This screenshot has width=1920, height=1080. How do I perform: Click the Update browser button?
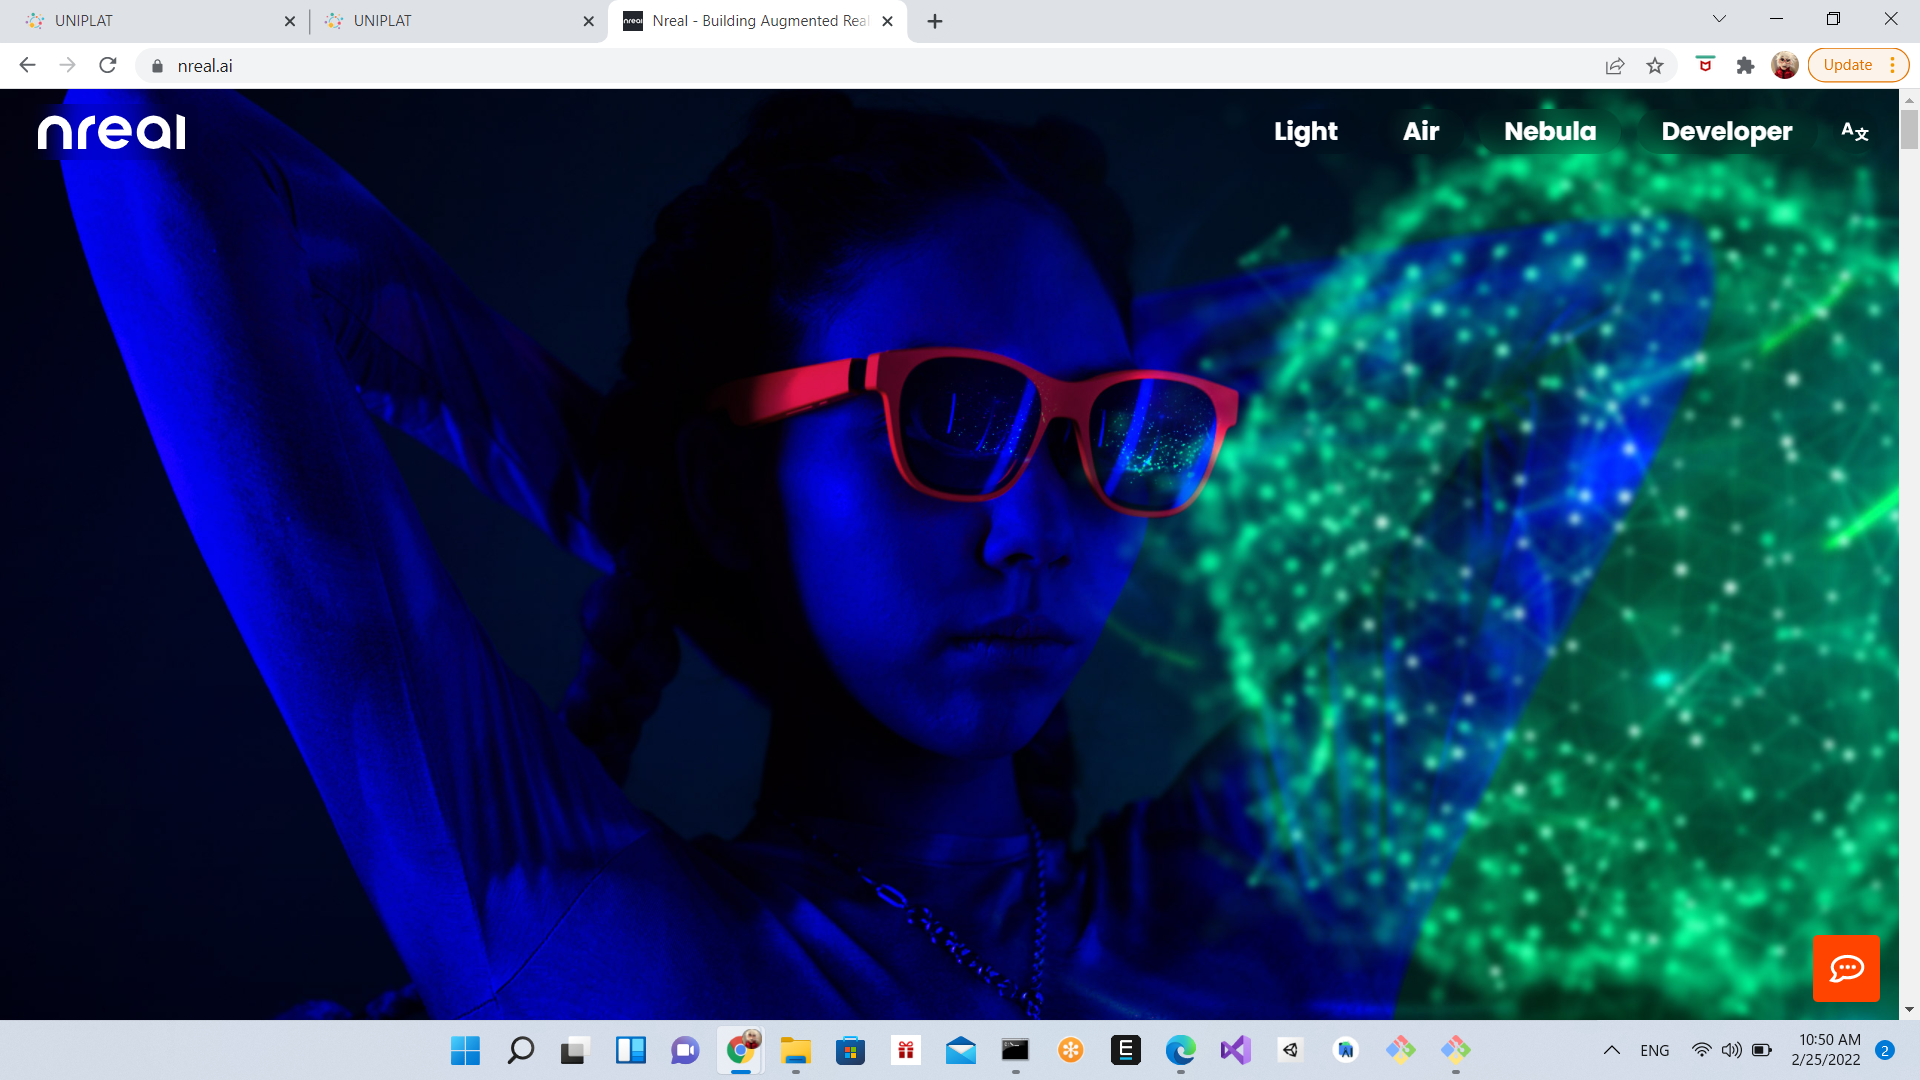[x=1847, y=64]
